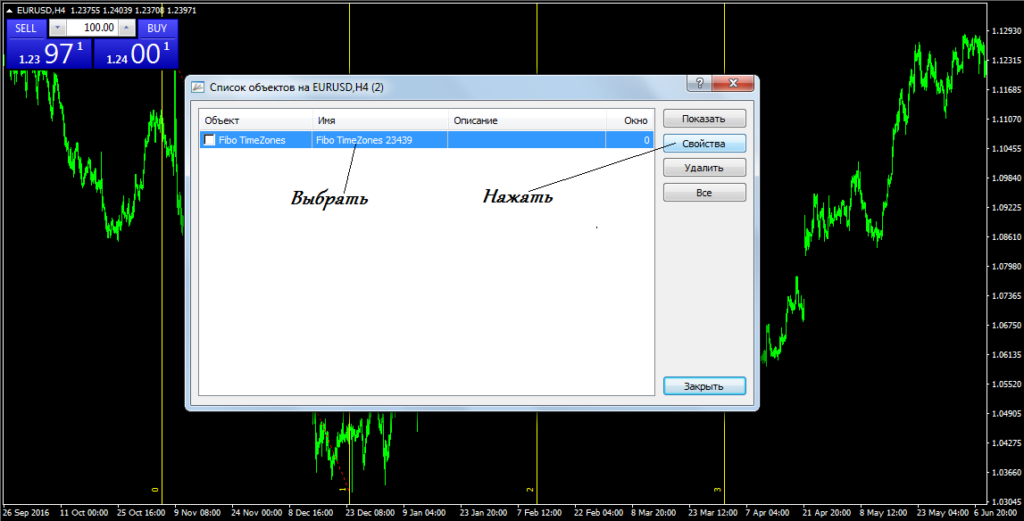Click the Окно column header
The height and width of the screenshot is (521, 1024).
pyautogui.click(x=635, y=121)
